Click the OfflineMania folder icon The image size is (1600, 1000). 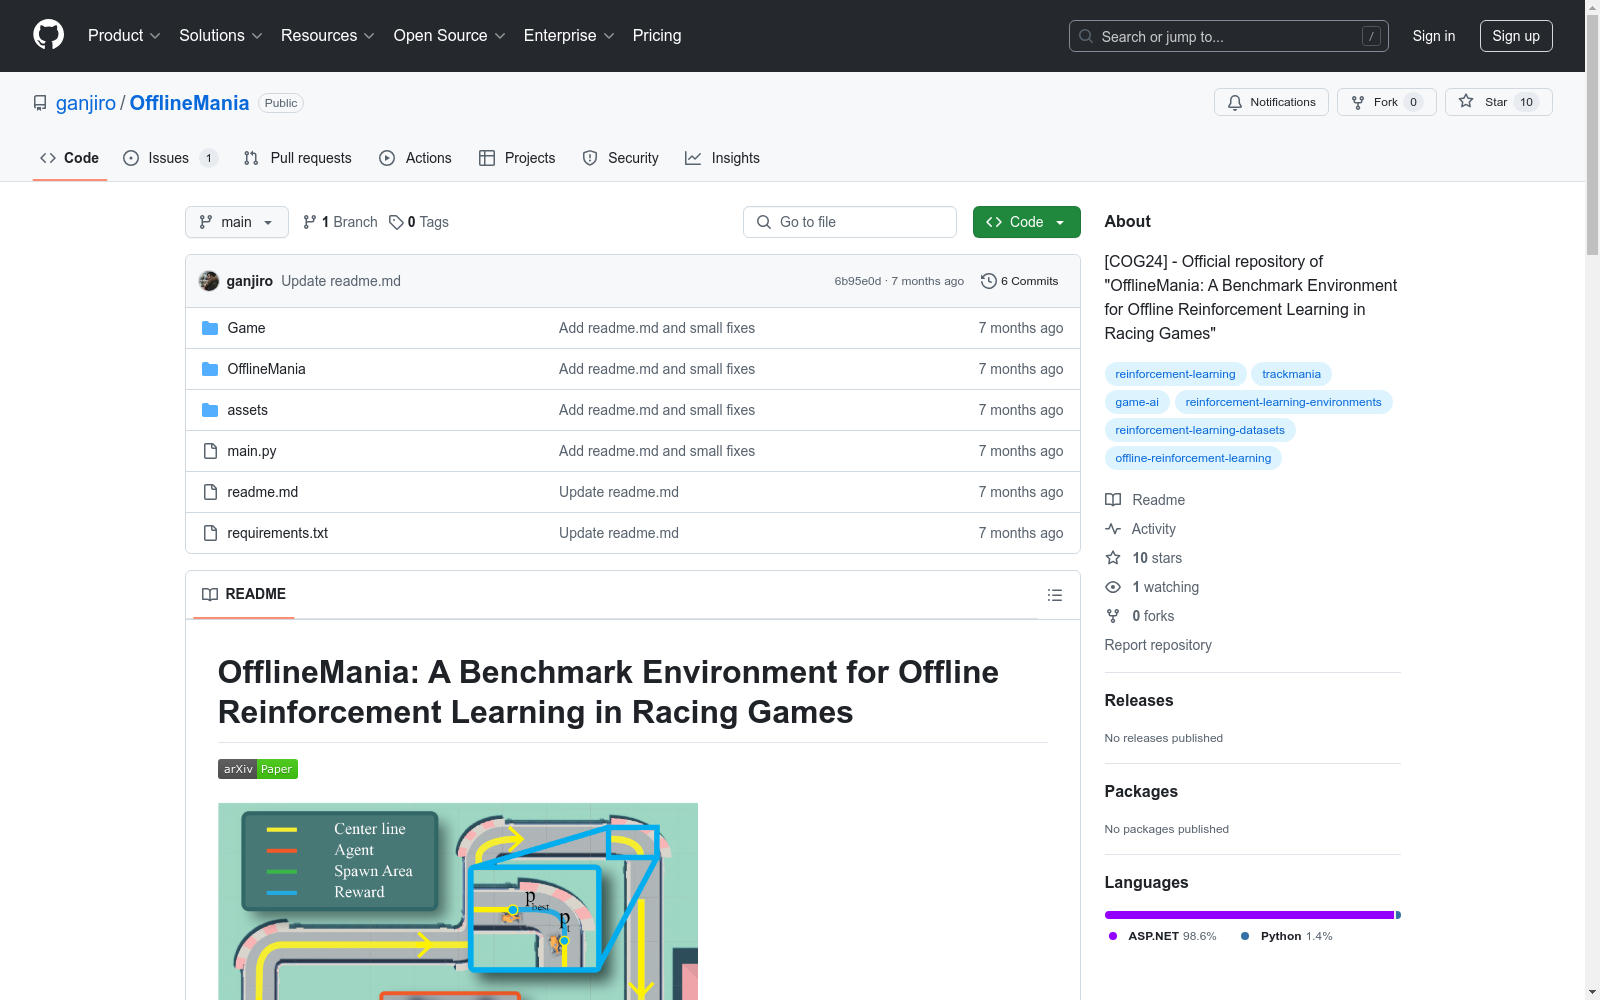coord(210,369)
